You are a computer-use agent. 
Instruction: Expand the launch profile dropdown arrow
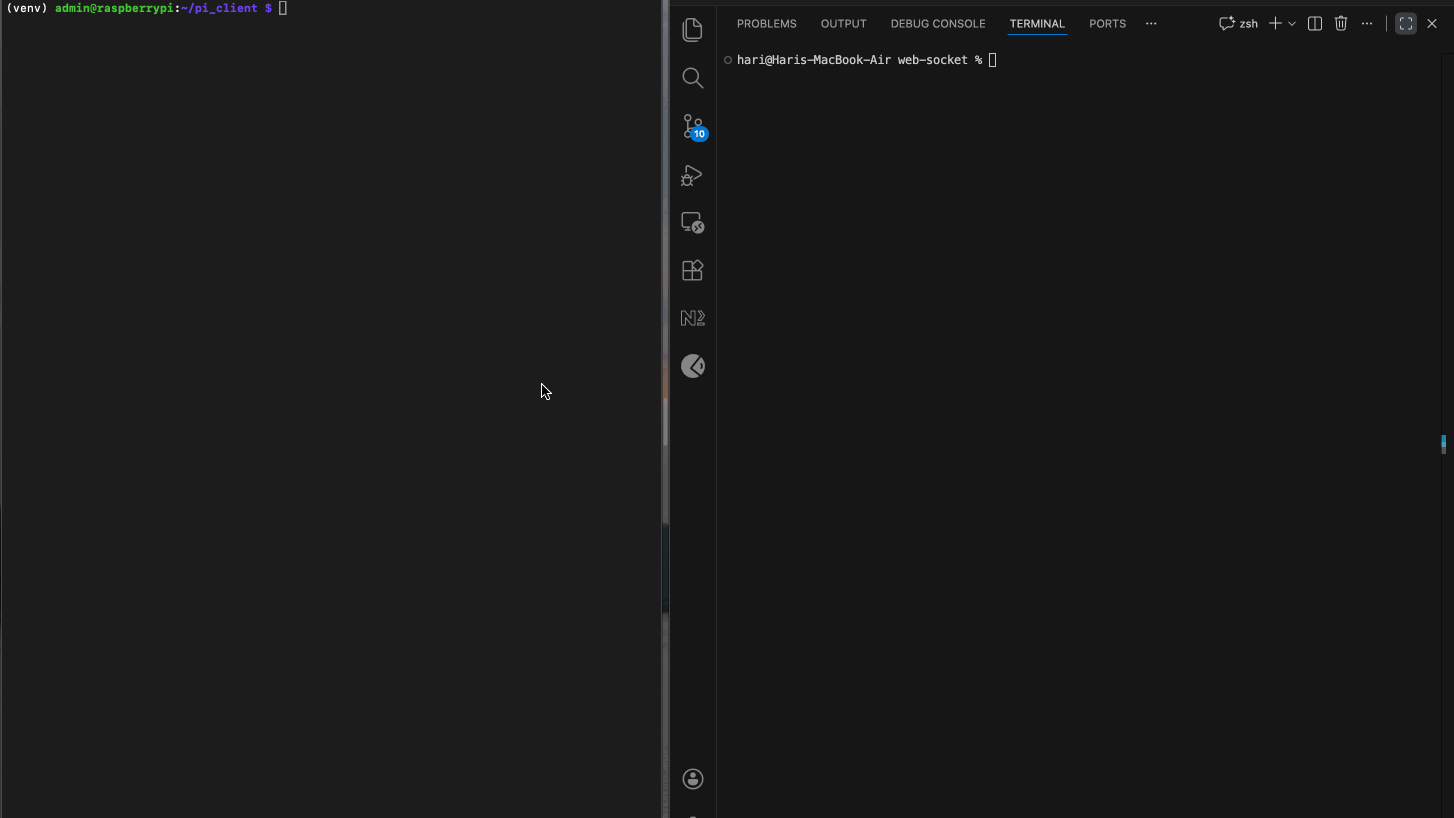pos(1292,24)
